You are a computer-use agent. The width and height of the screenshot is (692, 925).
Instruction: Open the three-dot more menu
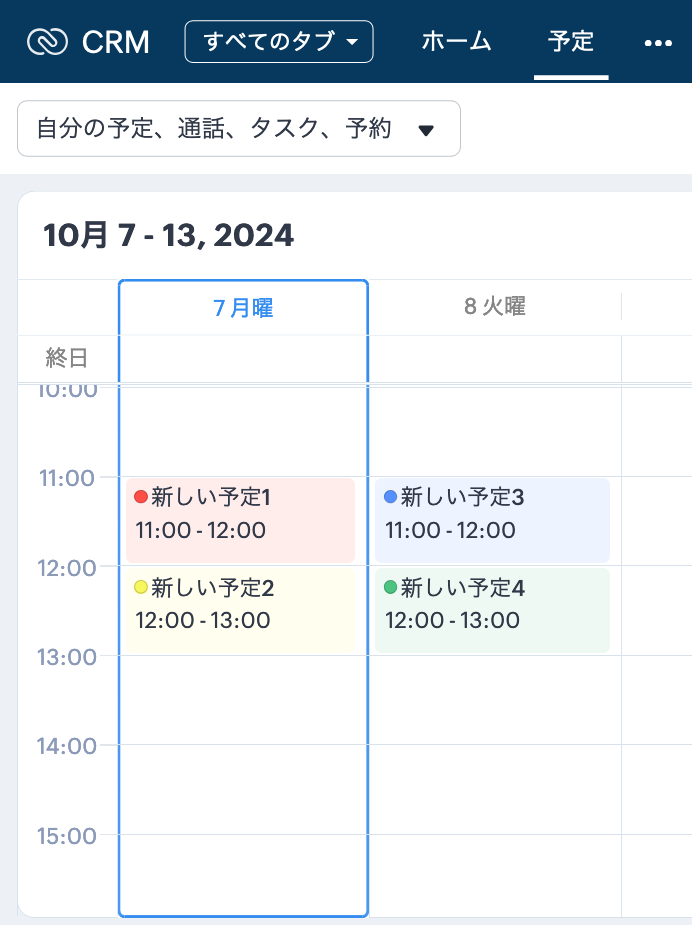tap(658, 43)
